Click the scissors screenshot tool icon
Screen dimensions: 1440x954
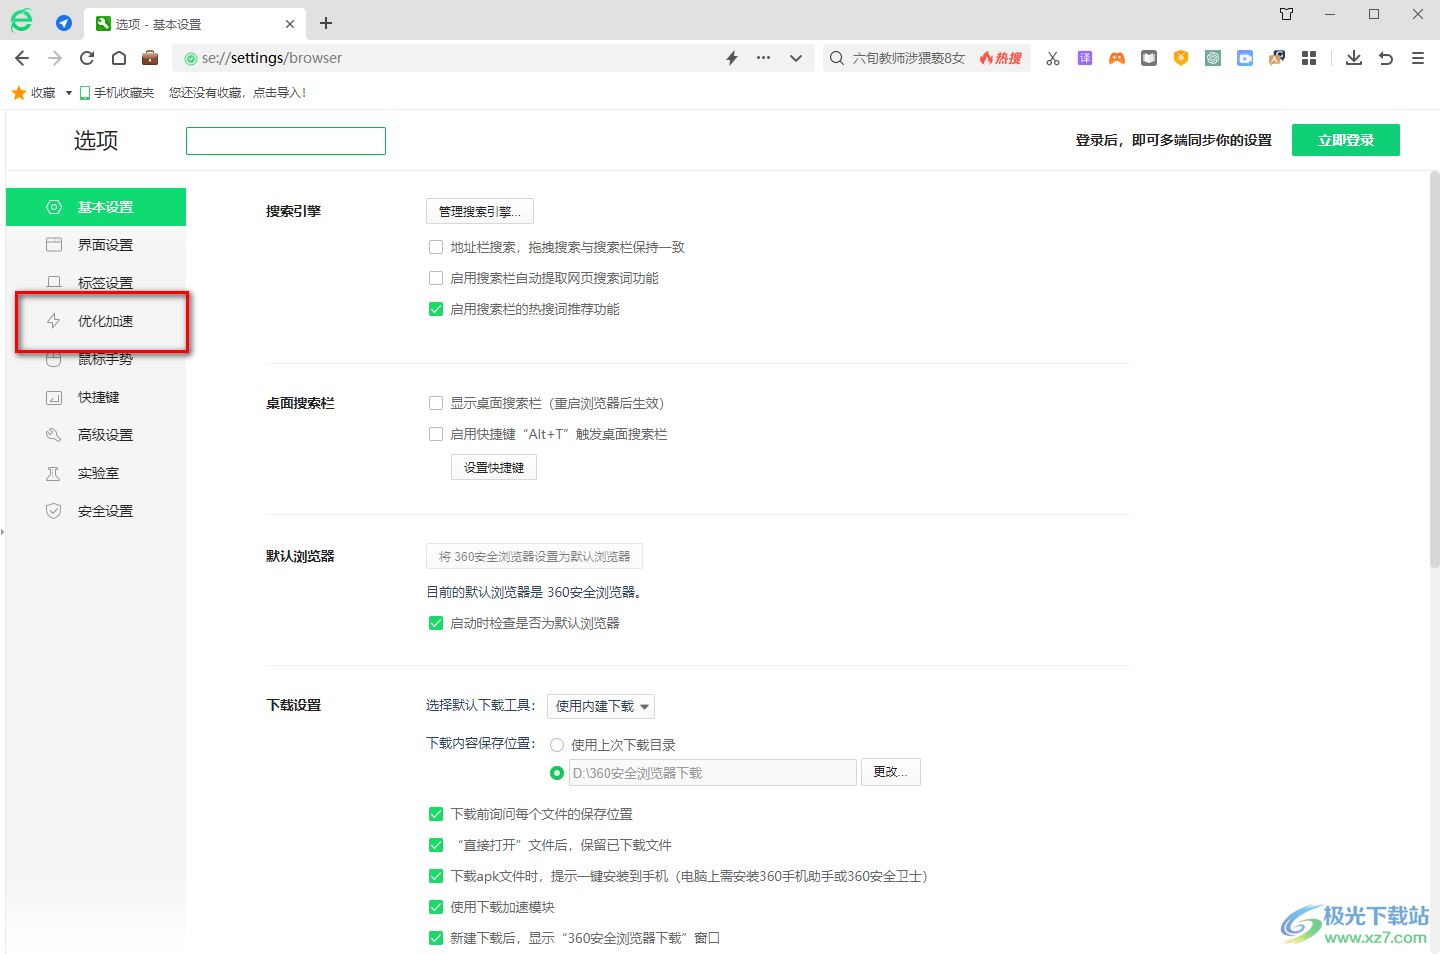(x=1053, y=58)
